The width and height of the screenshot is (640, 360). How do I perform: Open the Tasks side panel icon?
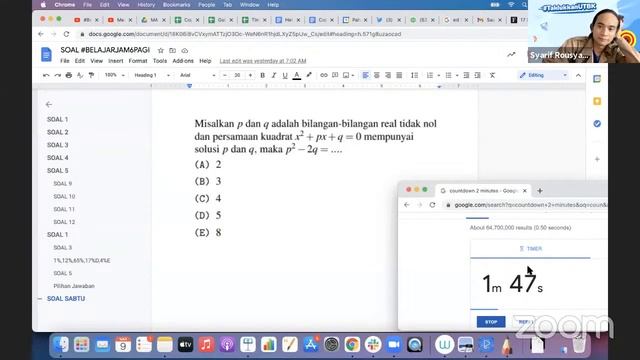[597, 124]
